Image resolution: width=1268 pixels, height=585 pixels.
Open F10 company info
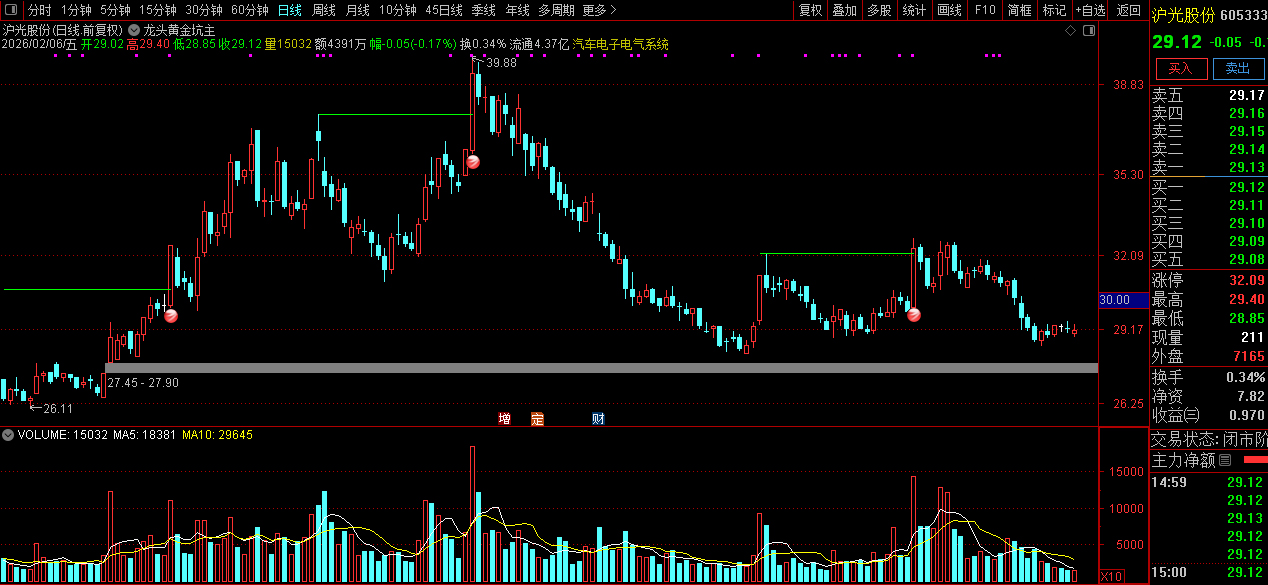[985, 10]
